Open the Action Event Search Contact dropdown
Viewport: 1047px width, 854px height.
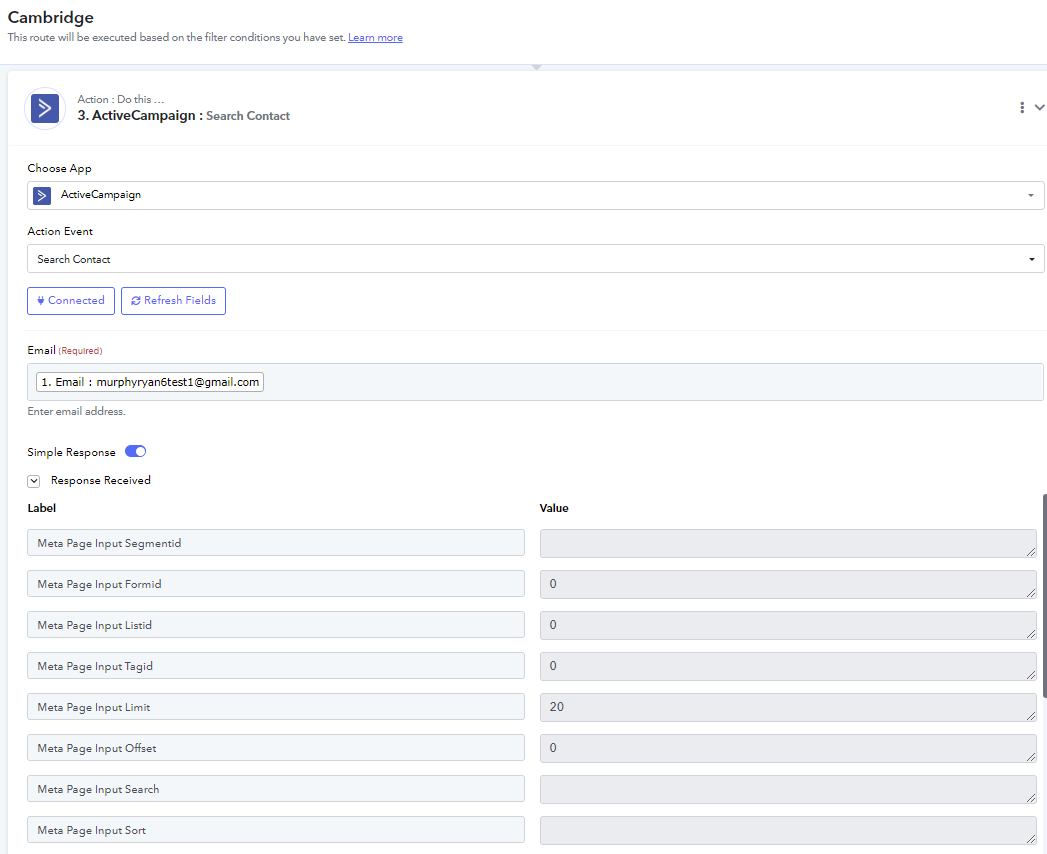[536, 258]
